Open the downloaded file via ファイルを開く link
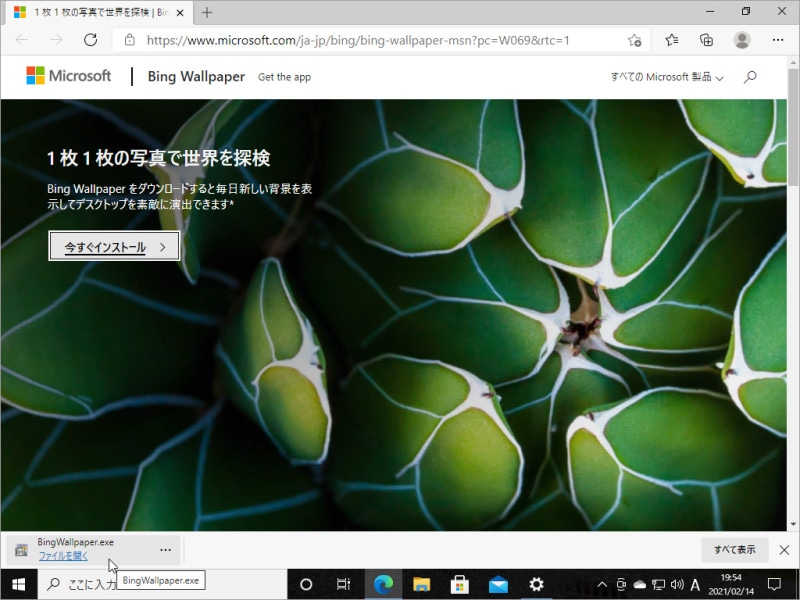The height and width of the screenshot is (600, 800). pyautogui.click(x=62, y=556)
